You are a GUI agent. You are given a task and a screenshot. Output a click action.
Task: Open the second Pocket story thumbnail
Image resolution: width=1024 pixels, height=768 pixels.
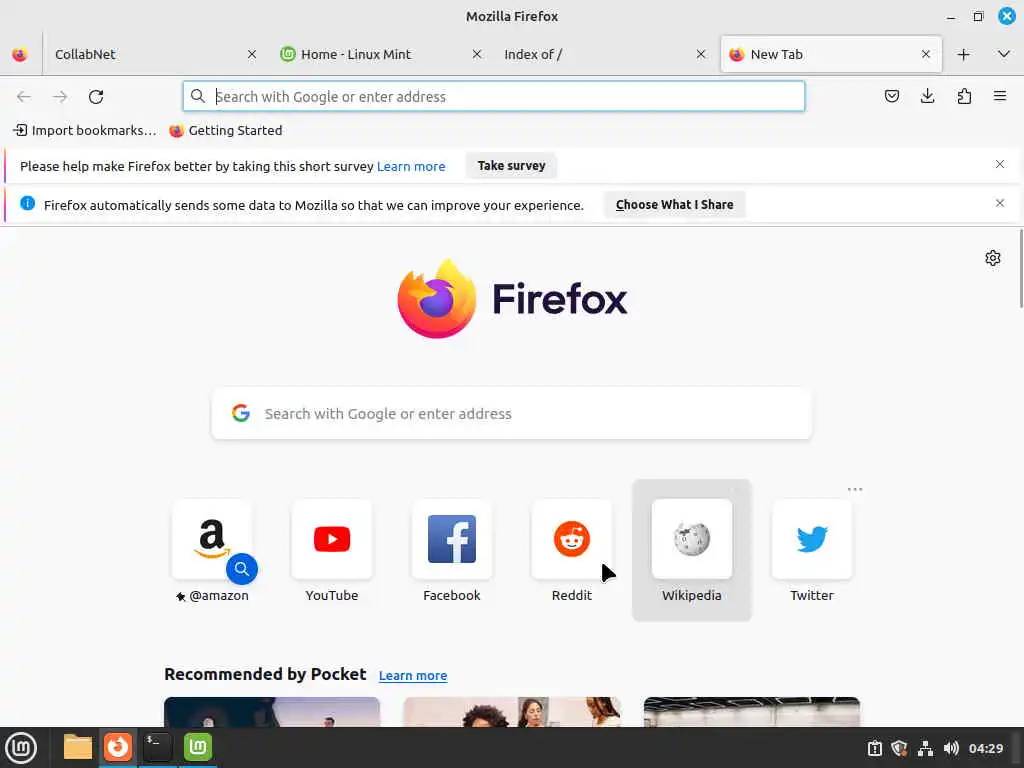(x=512, y=712)
